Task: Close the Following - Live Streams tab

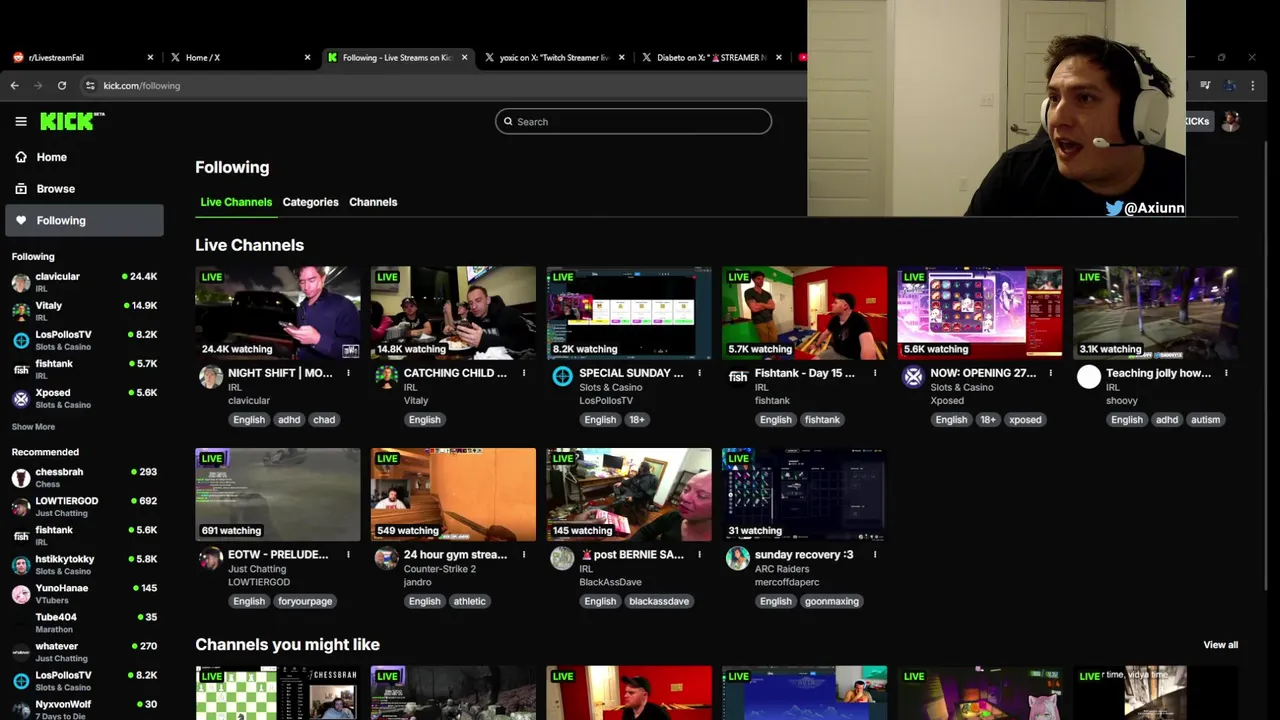Action: pos(464,57)
